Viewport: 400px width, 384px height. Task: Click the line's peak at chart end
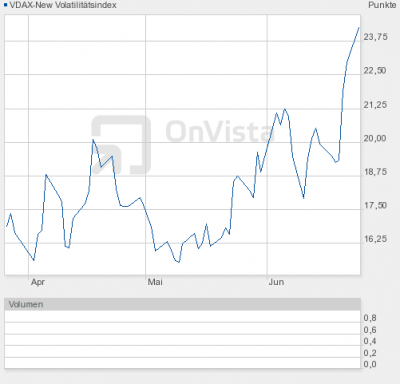tap(359, 28)
